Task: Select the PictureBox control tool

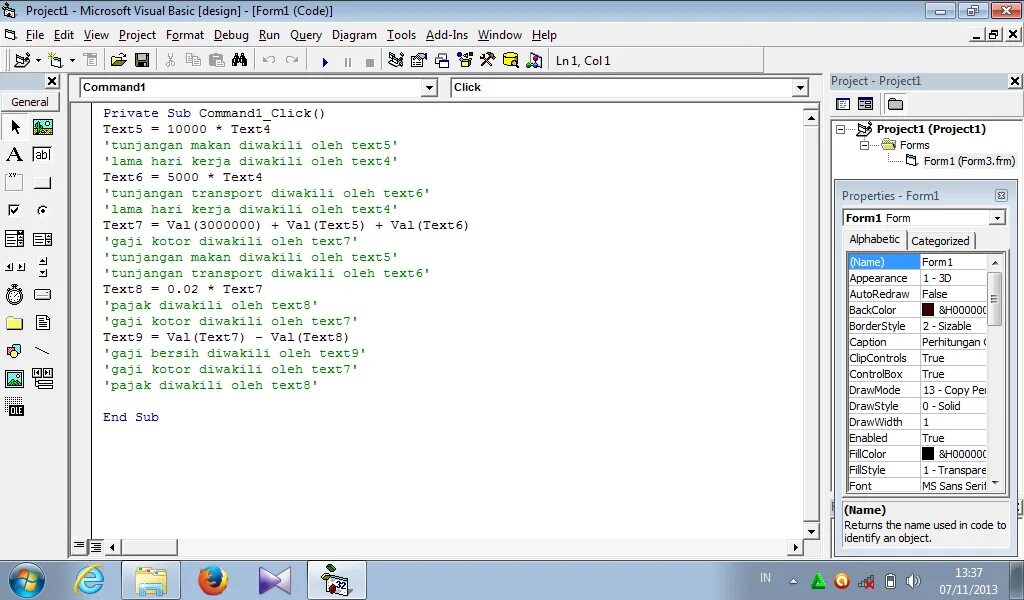Action: click(x=42, y=127)
